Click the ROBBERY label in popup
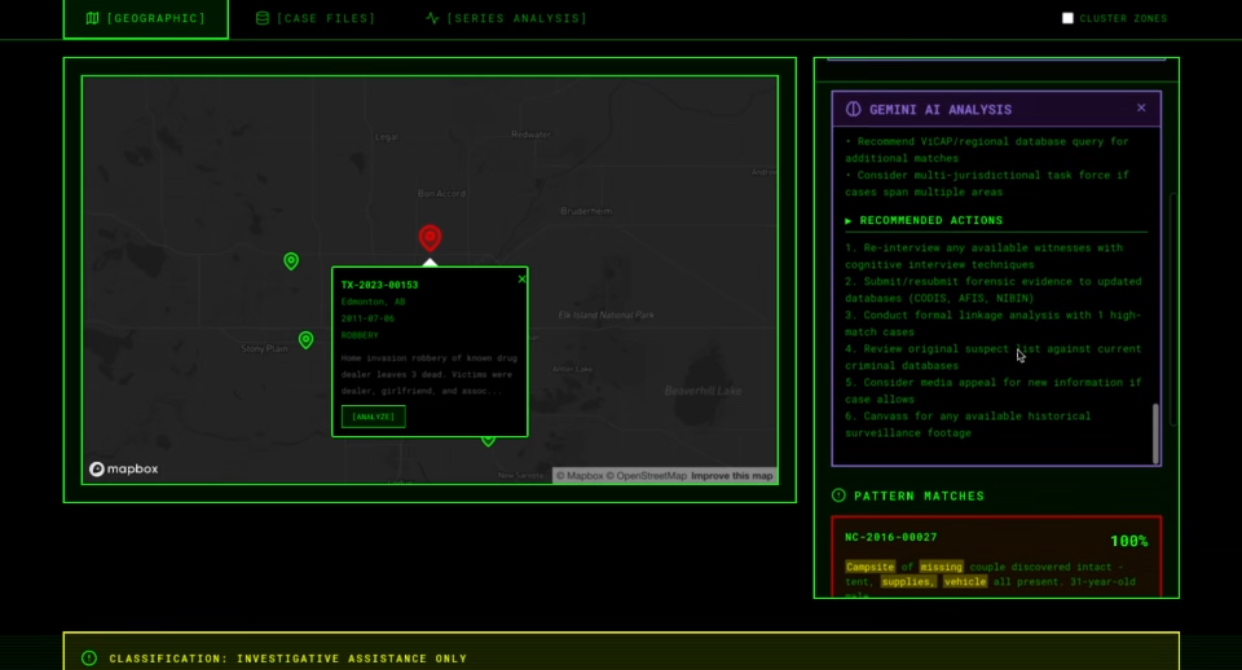Viewport: 1242px width, 670px height. (x=360, y=335)
